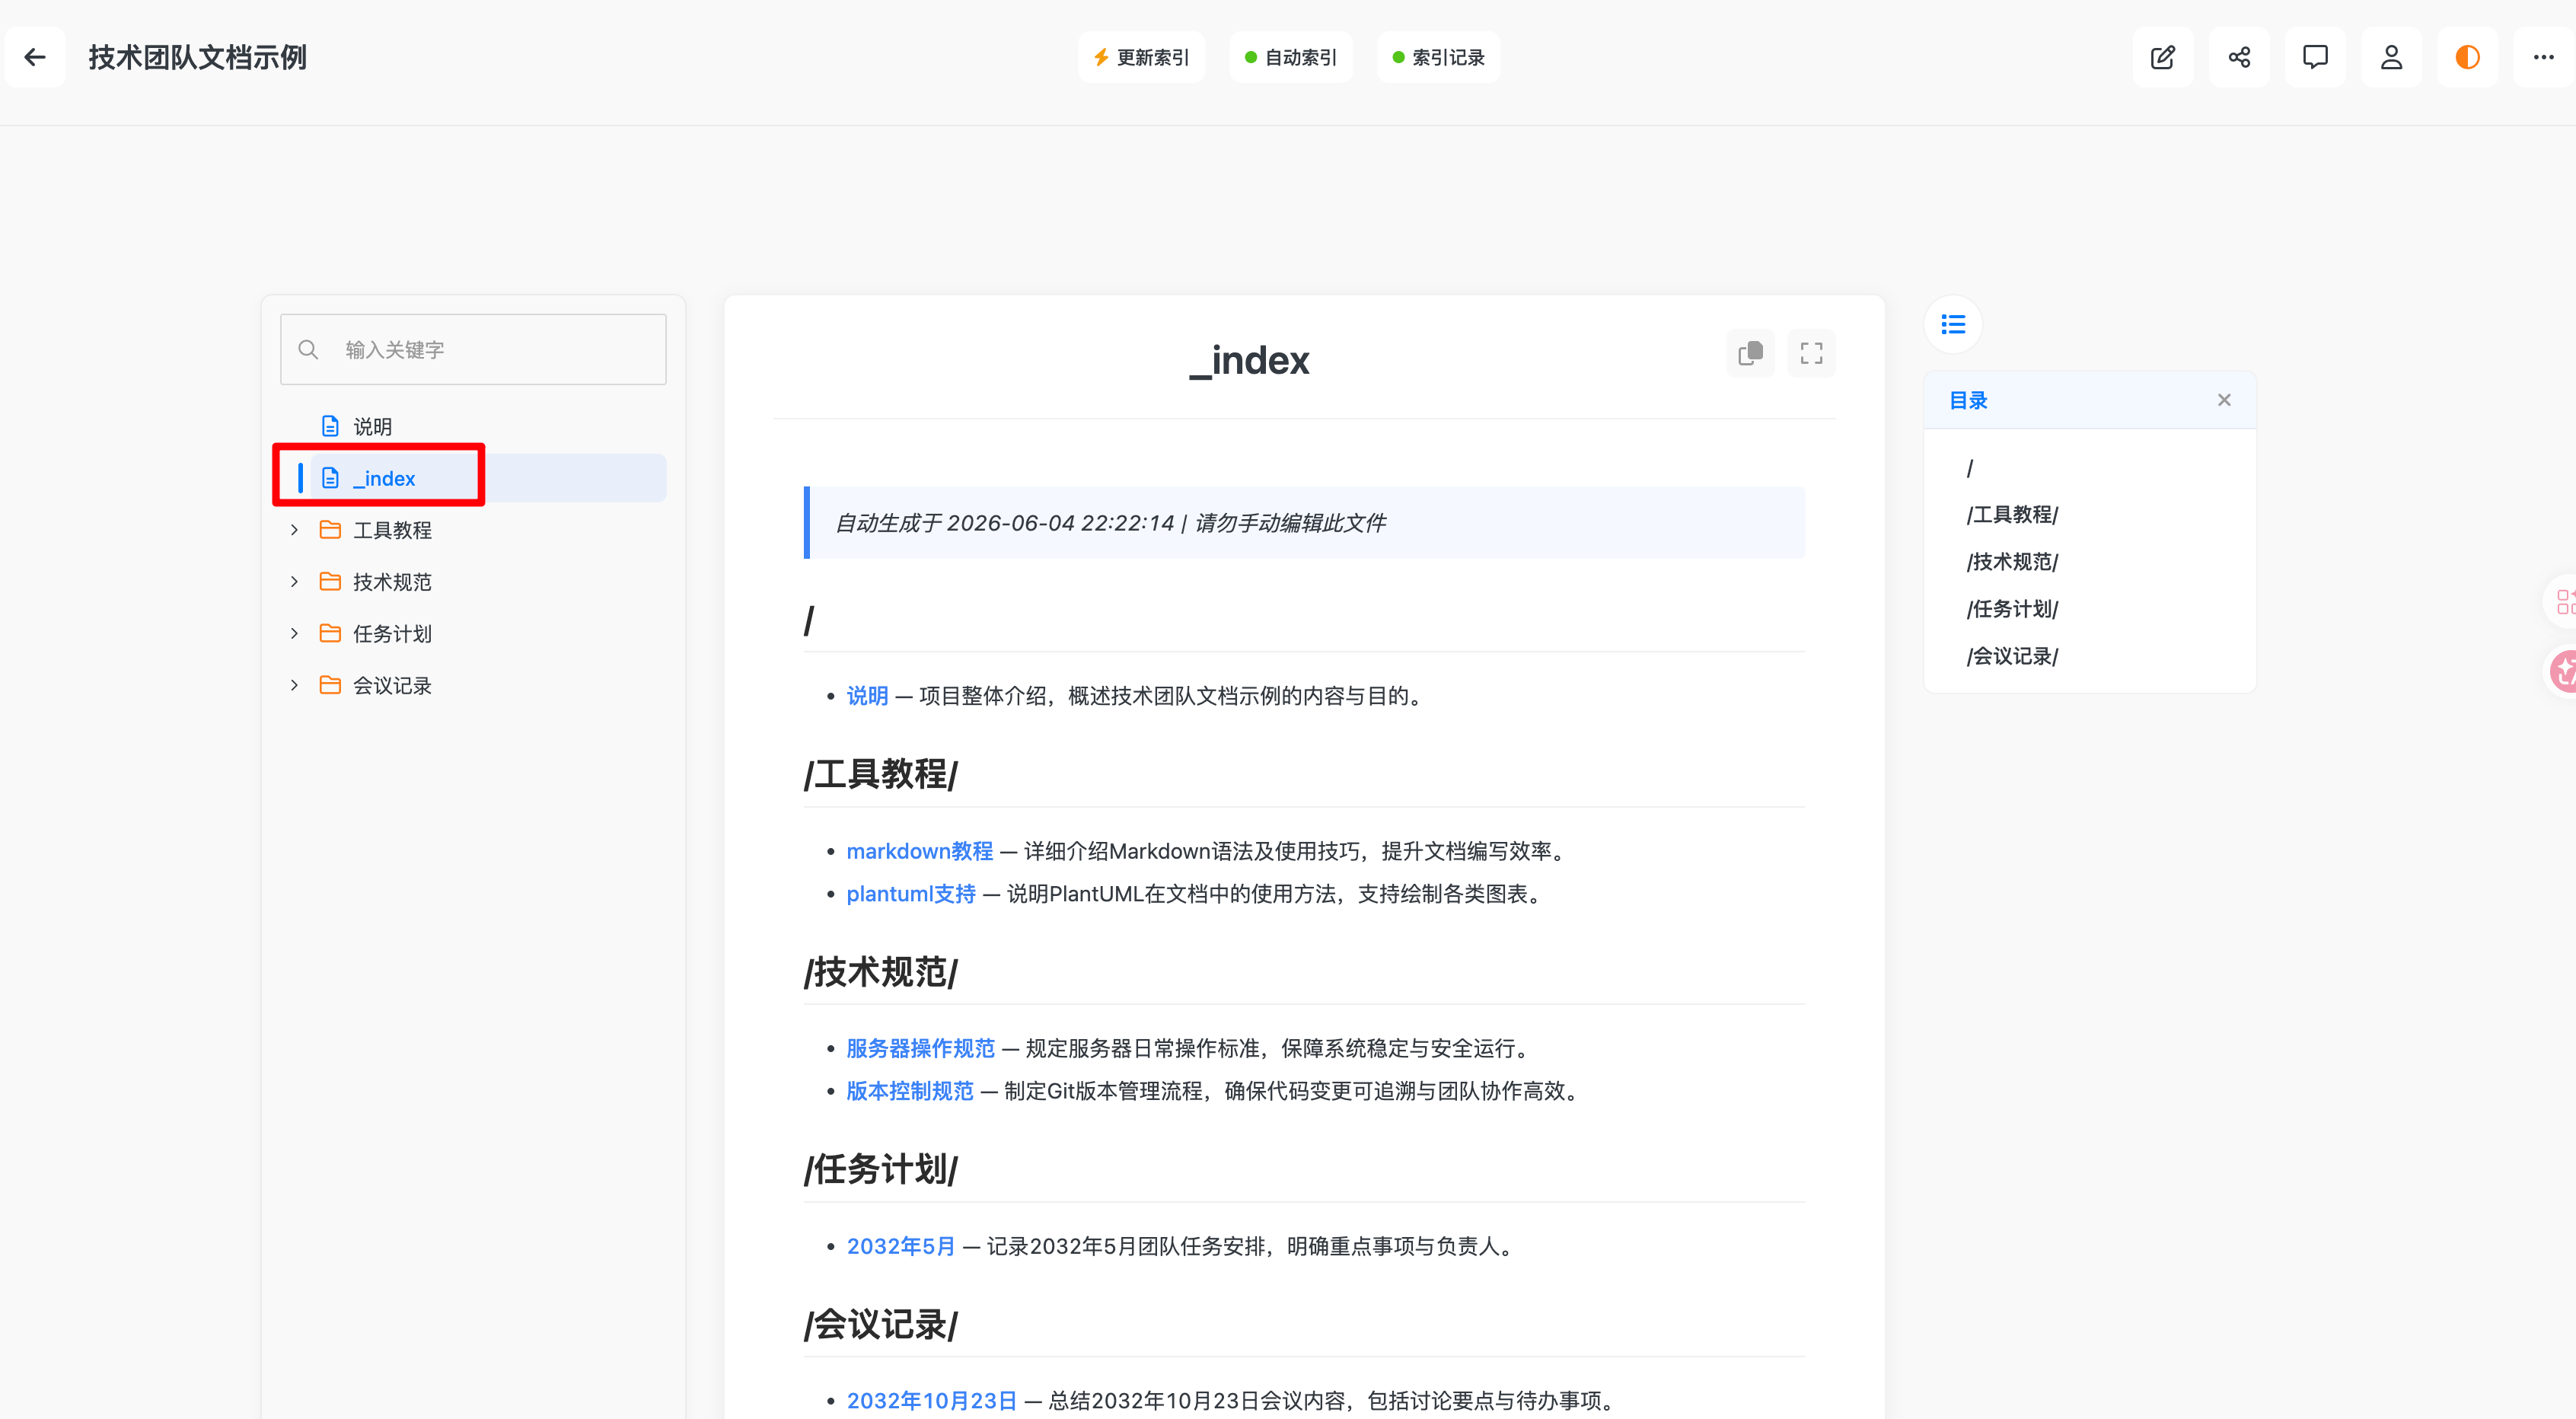Click the edit pencil icon
The width and height of the screenshot is (2576, 1419).
point(2162,57)
